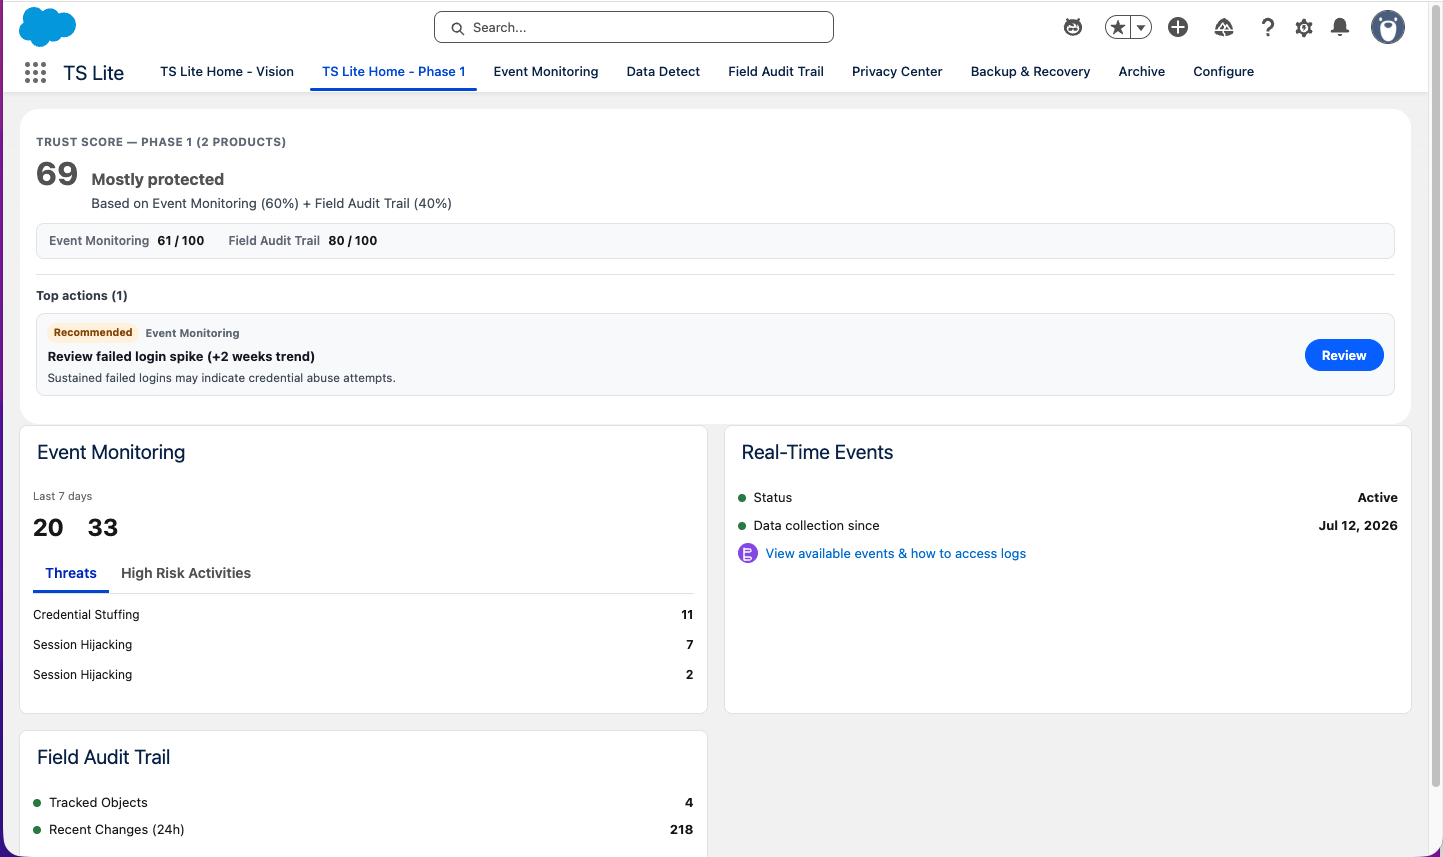Click the cat-face icon beside favorites

pyautogui.click(x=1073, y=28)
